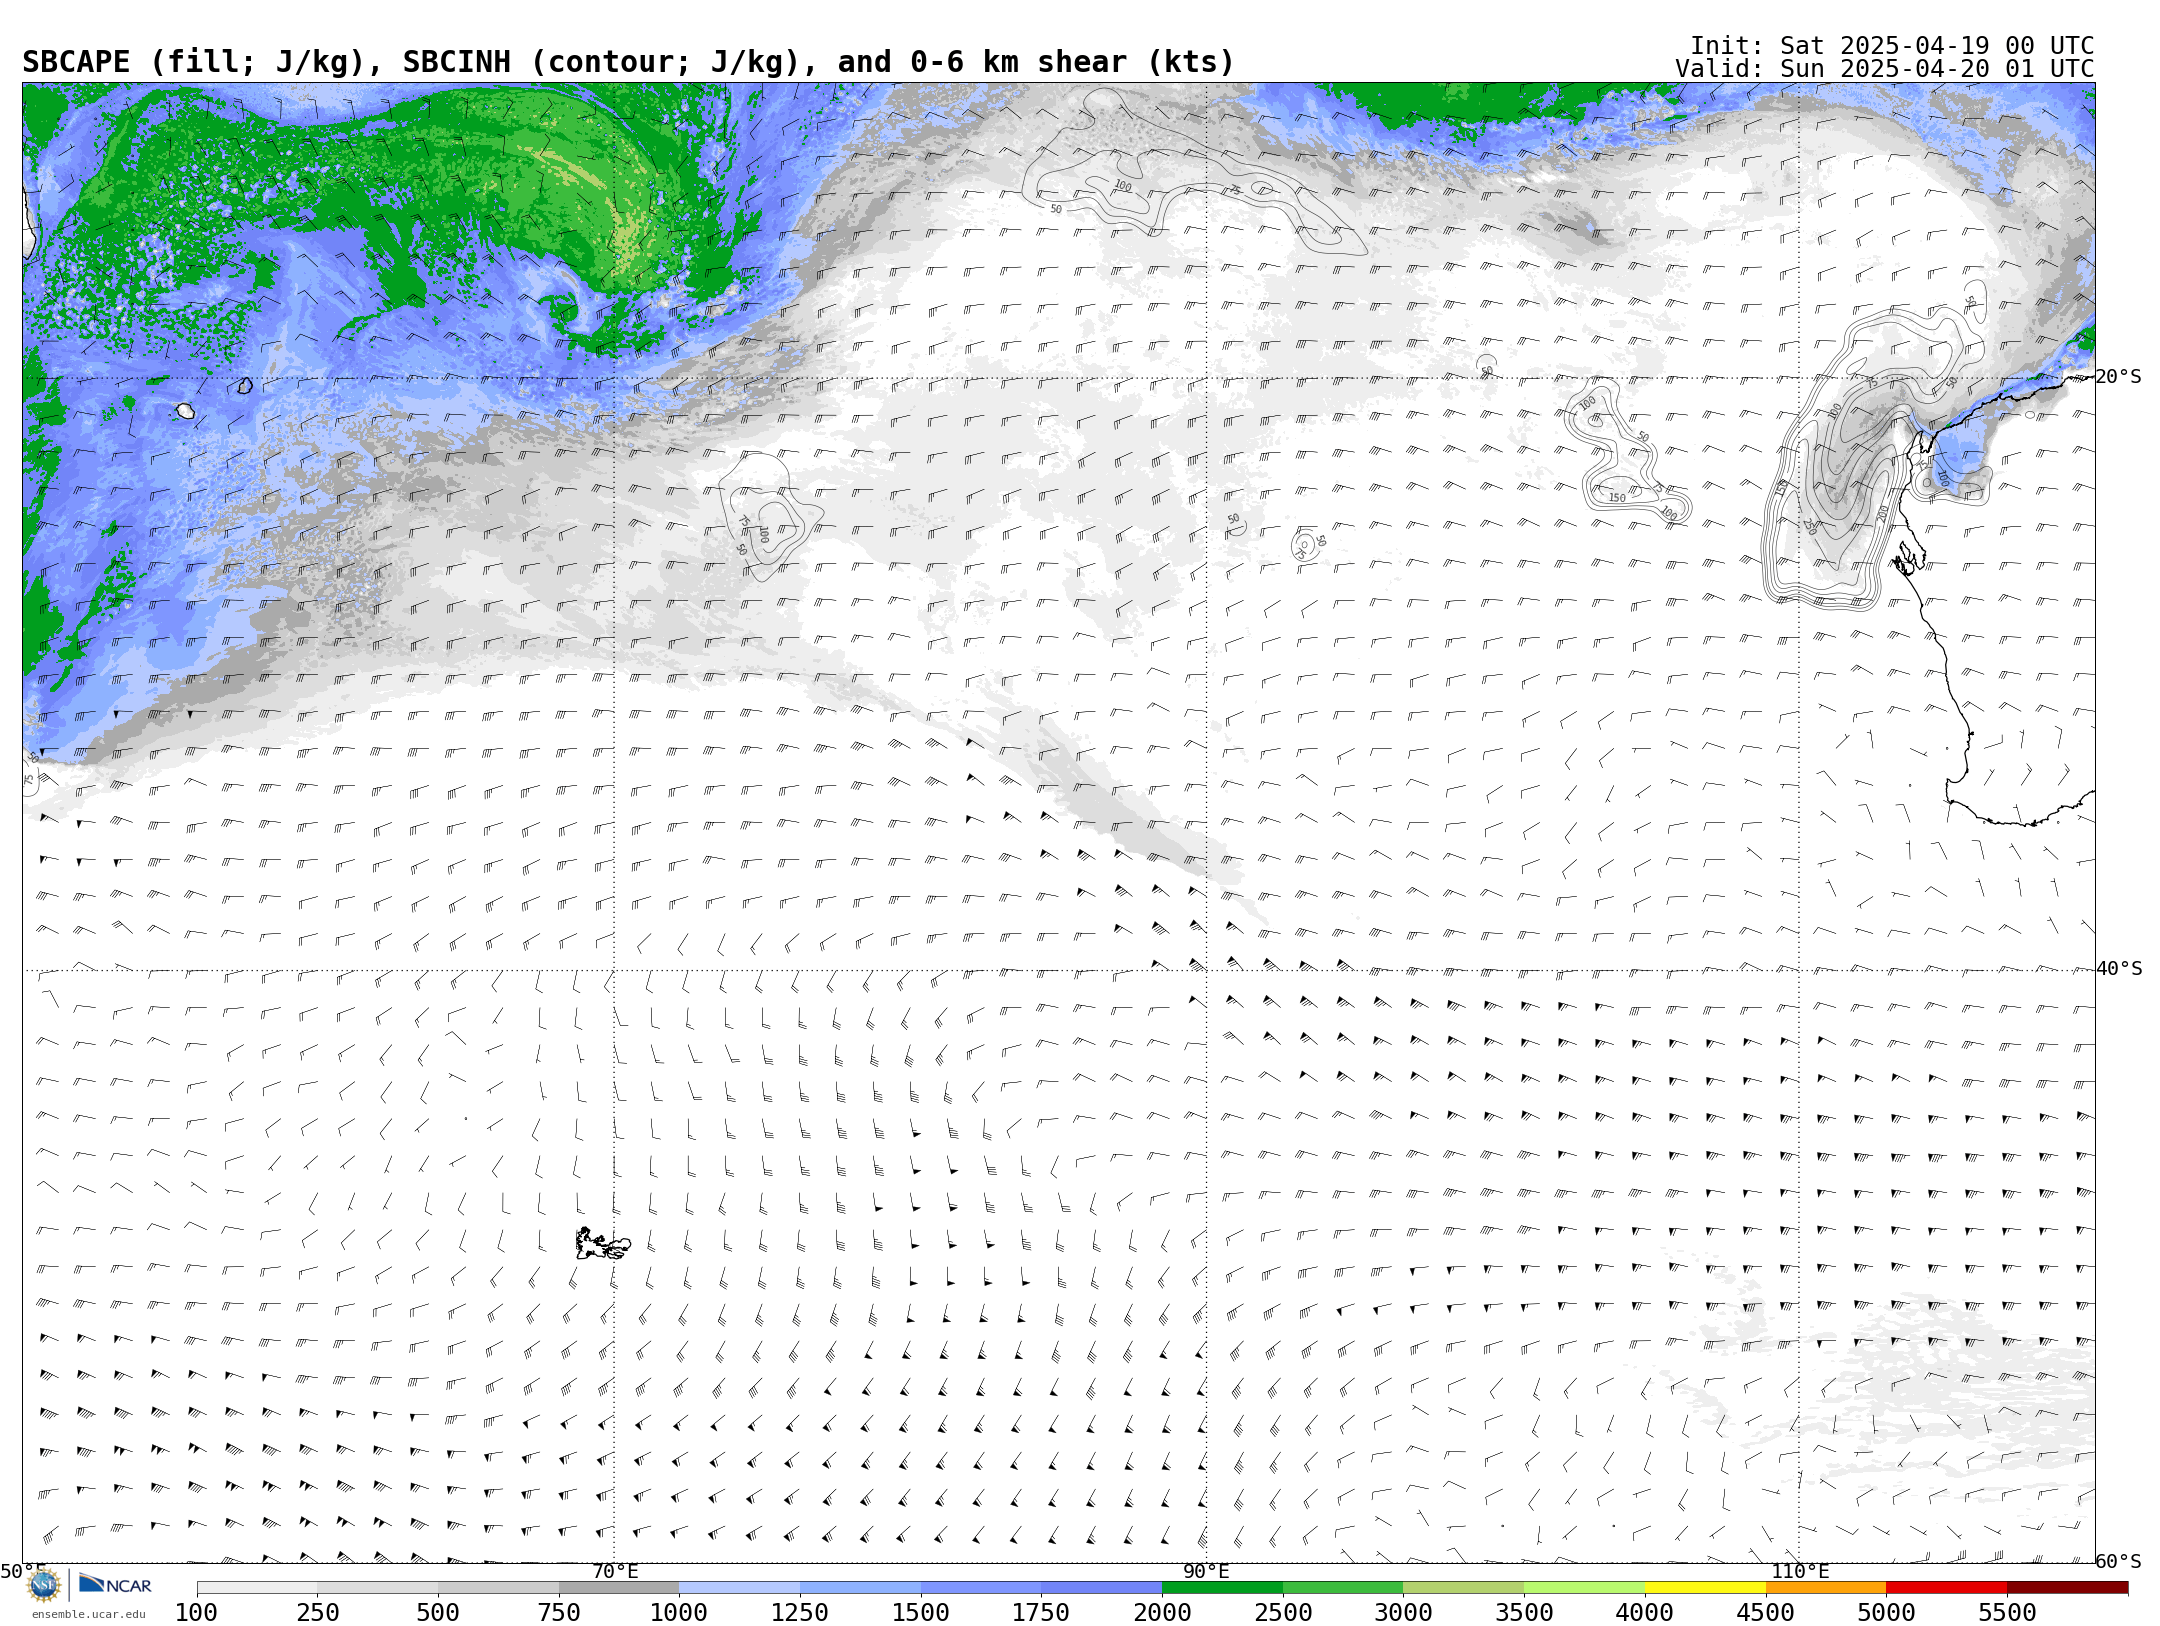
Task: Click the colorbar label 3000
Action: [1403, 1613]
